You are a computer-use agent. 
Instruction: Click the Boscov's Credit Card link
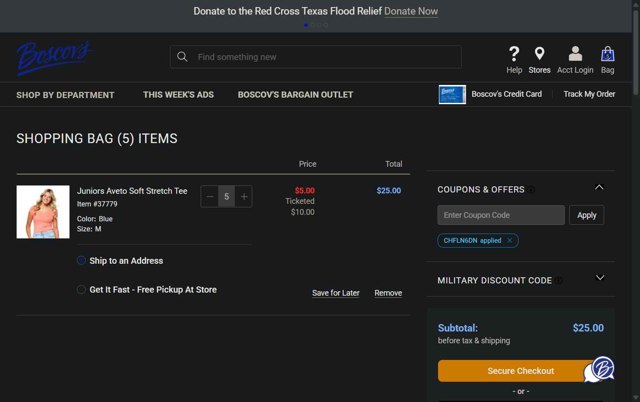(x=507, y=94)
